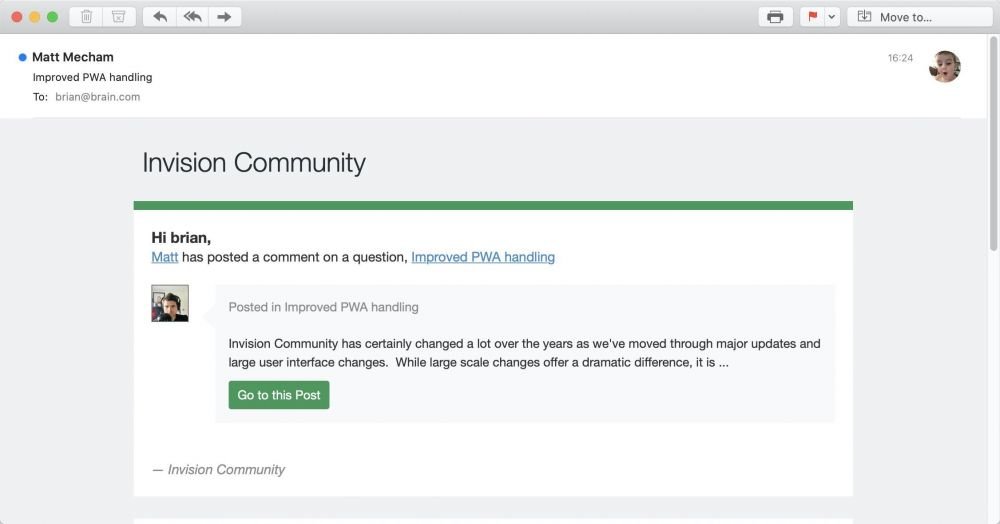Follow the Improved PWA handling link
The height and width of the screenshot is (524, 1000).
(483, 257)
